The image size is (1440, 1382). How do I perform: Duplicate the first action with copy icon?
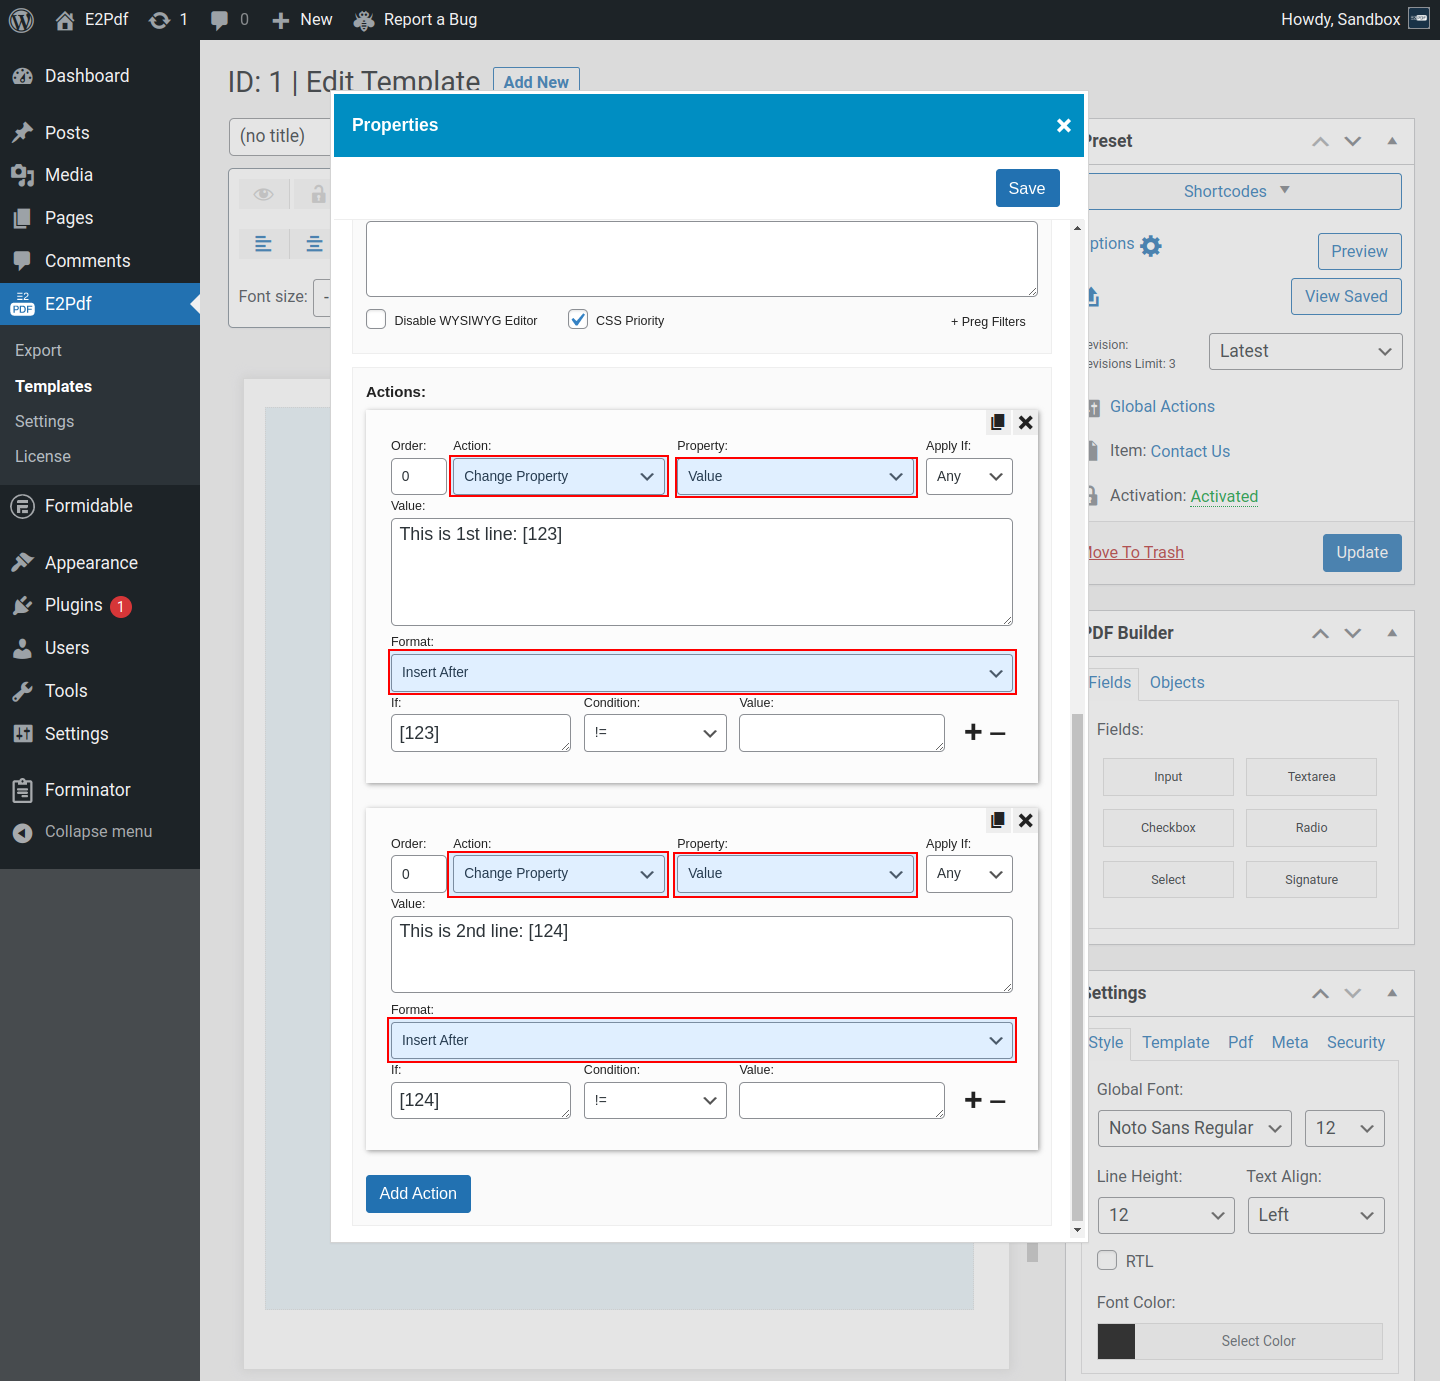[997, 422]
